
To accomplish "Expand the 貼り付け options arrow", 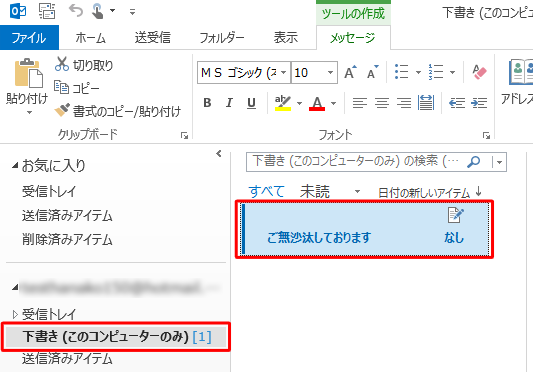I will [29, 112].
